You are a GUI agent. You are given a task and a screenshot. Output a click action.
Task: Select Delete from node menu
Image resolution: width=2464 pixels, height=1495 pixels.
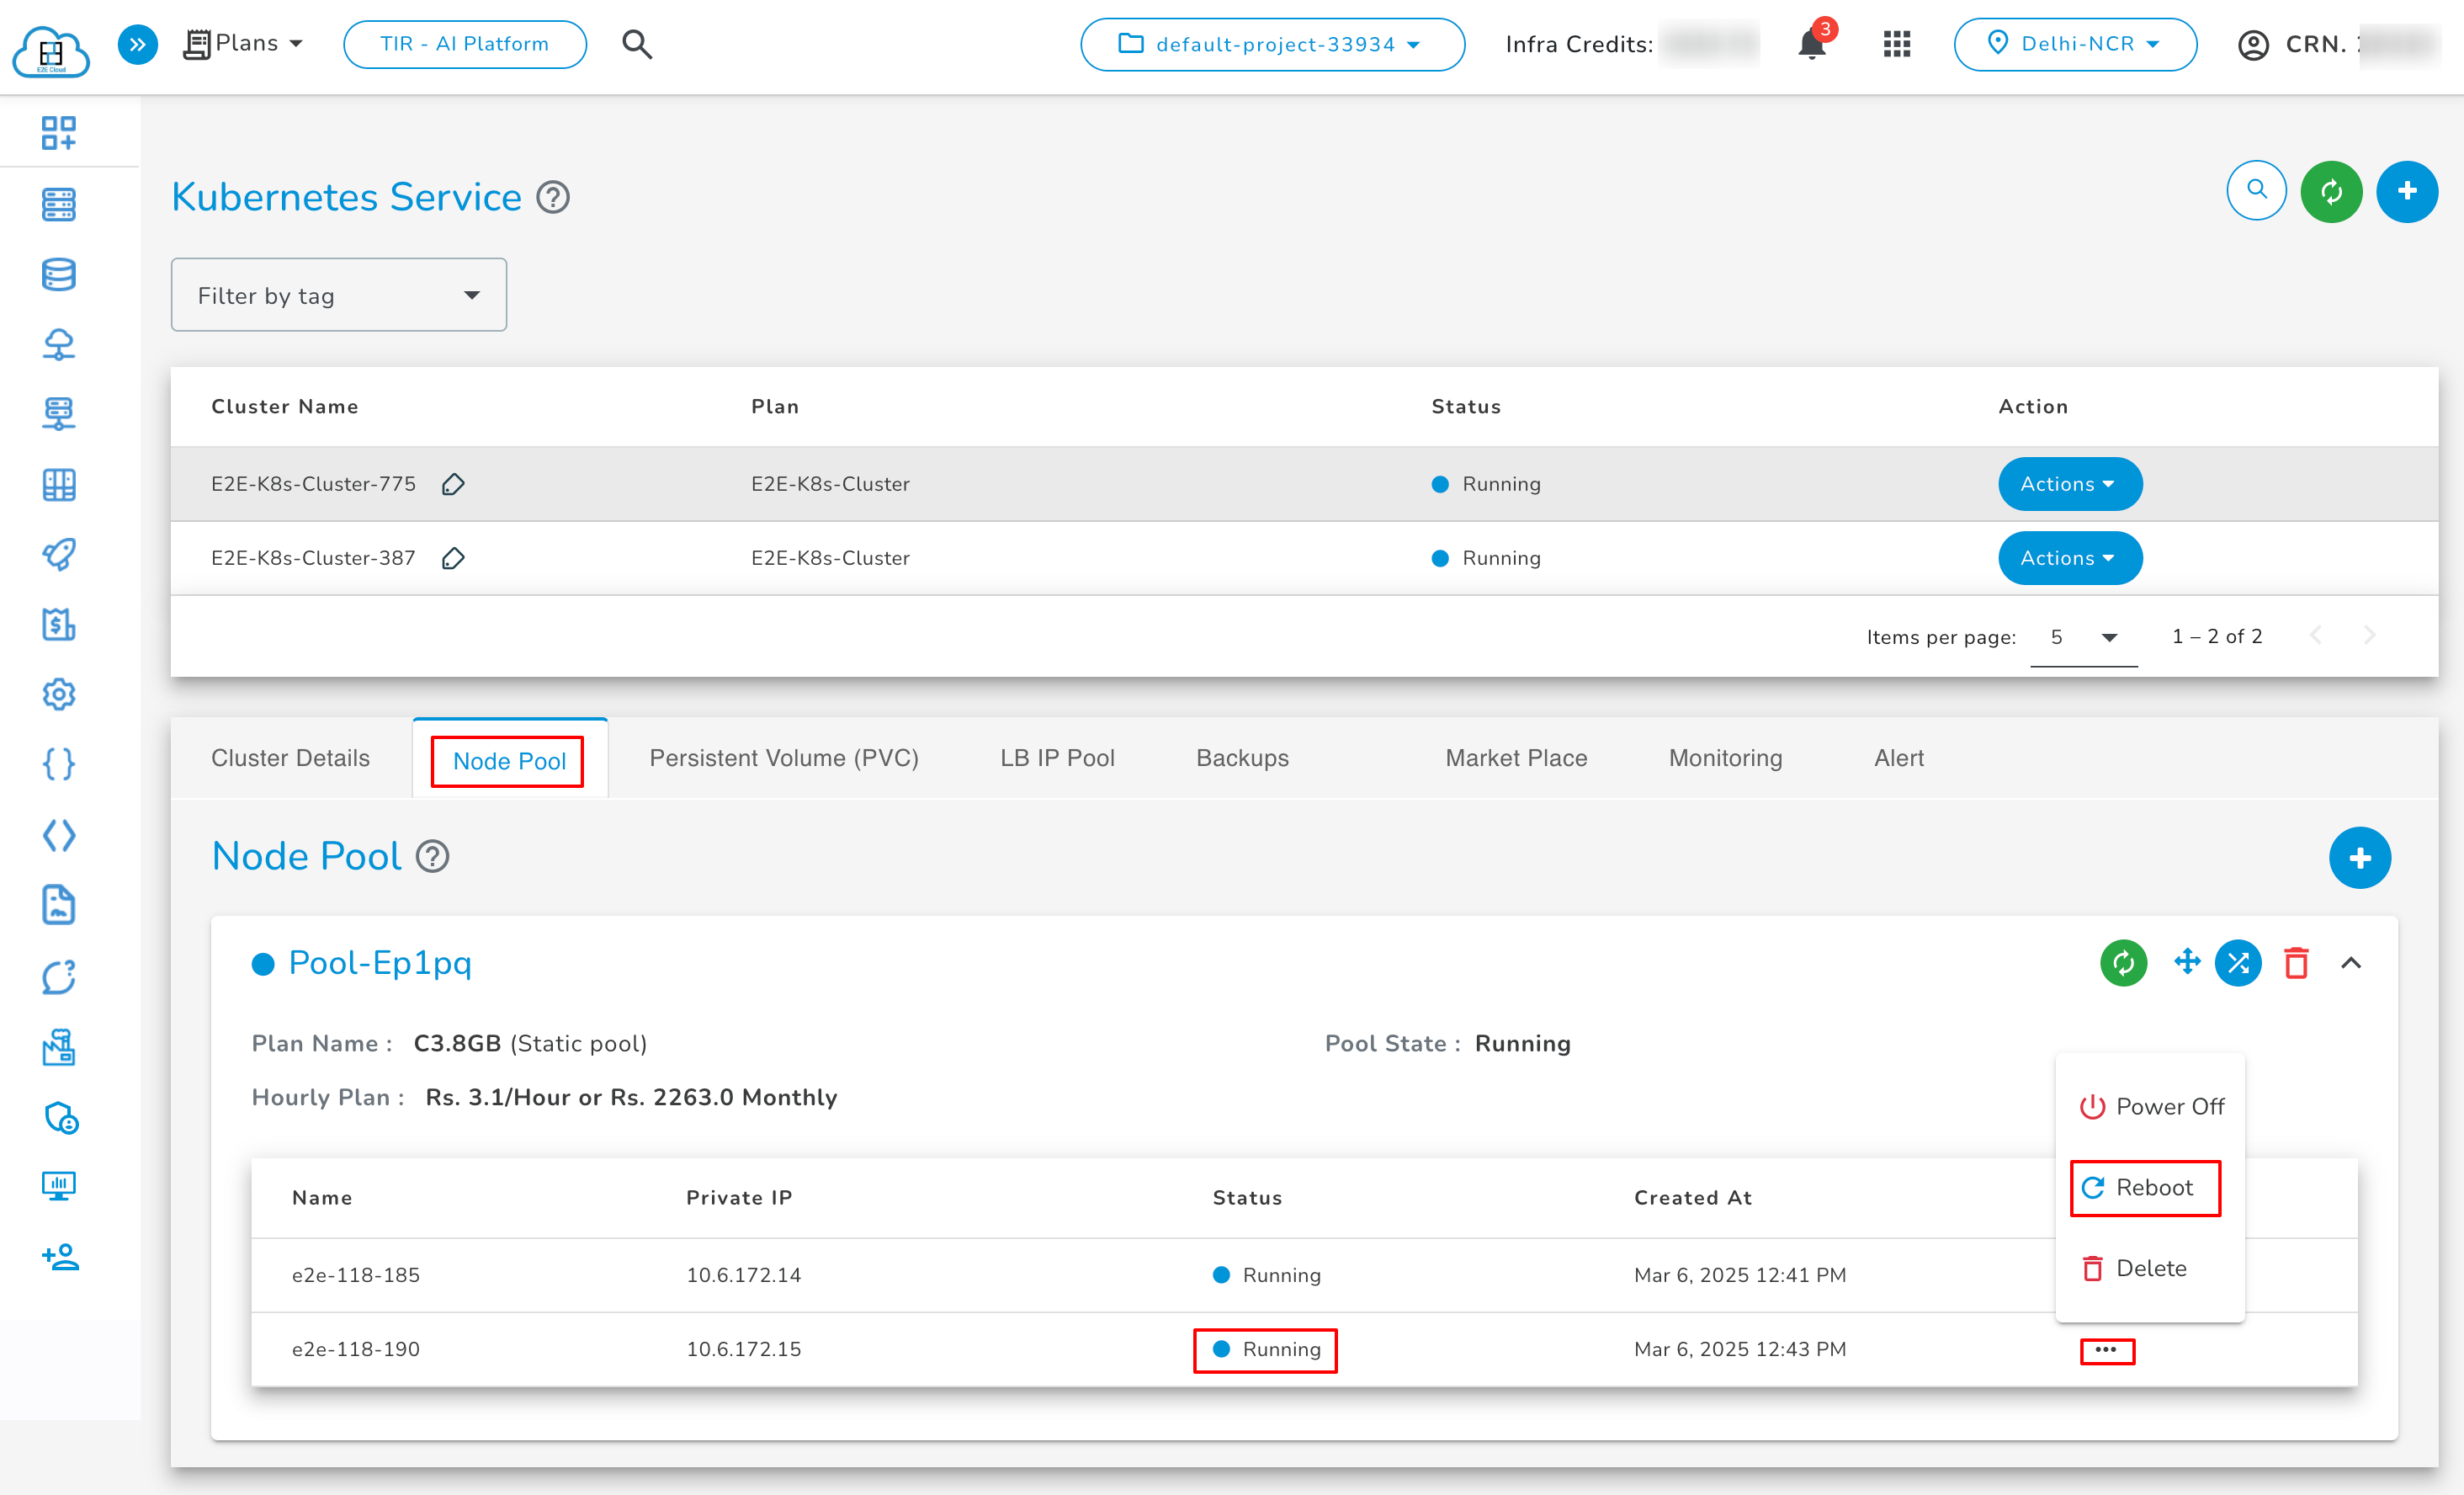2150,1269
